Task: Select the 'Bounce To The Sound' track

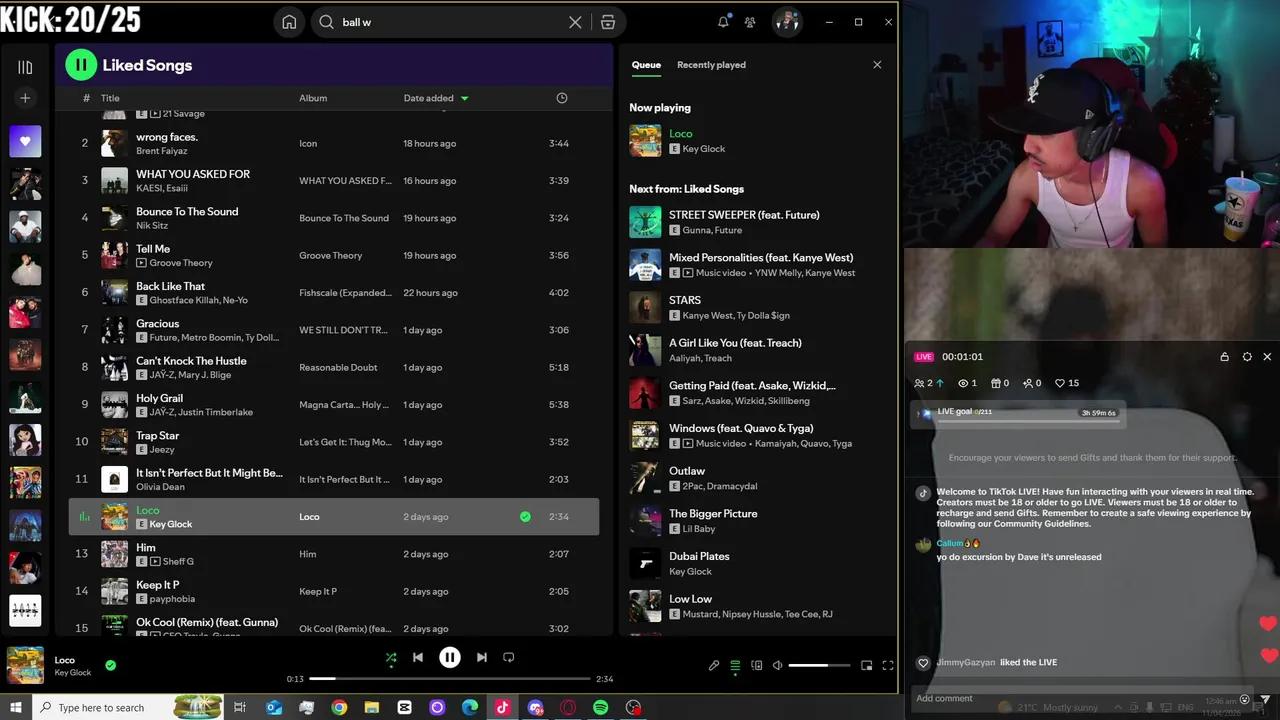Action: [x=334, y=218]
